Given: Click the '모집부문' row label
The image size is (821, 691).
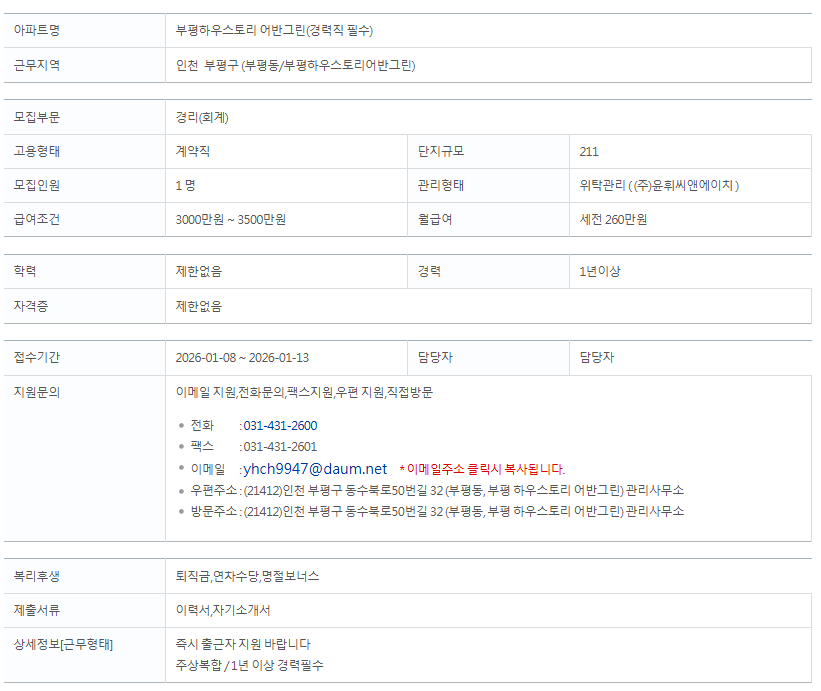Looking at the screenshot, I should 37,117.
